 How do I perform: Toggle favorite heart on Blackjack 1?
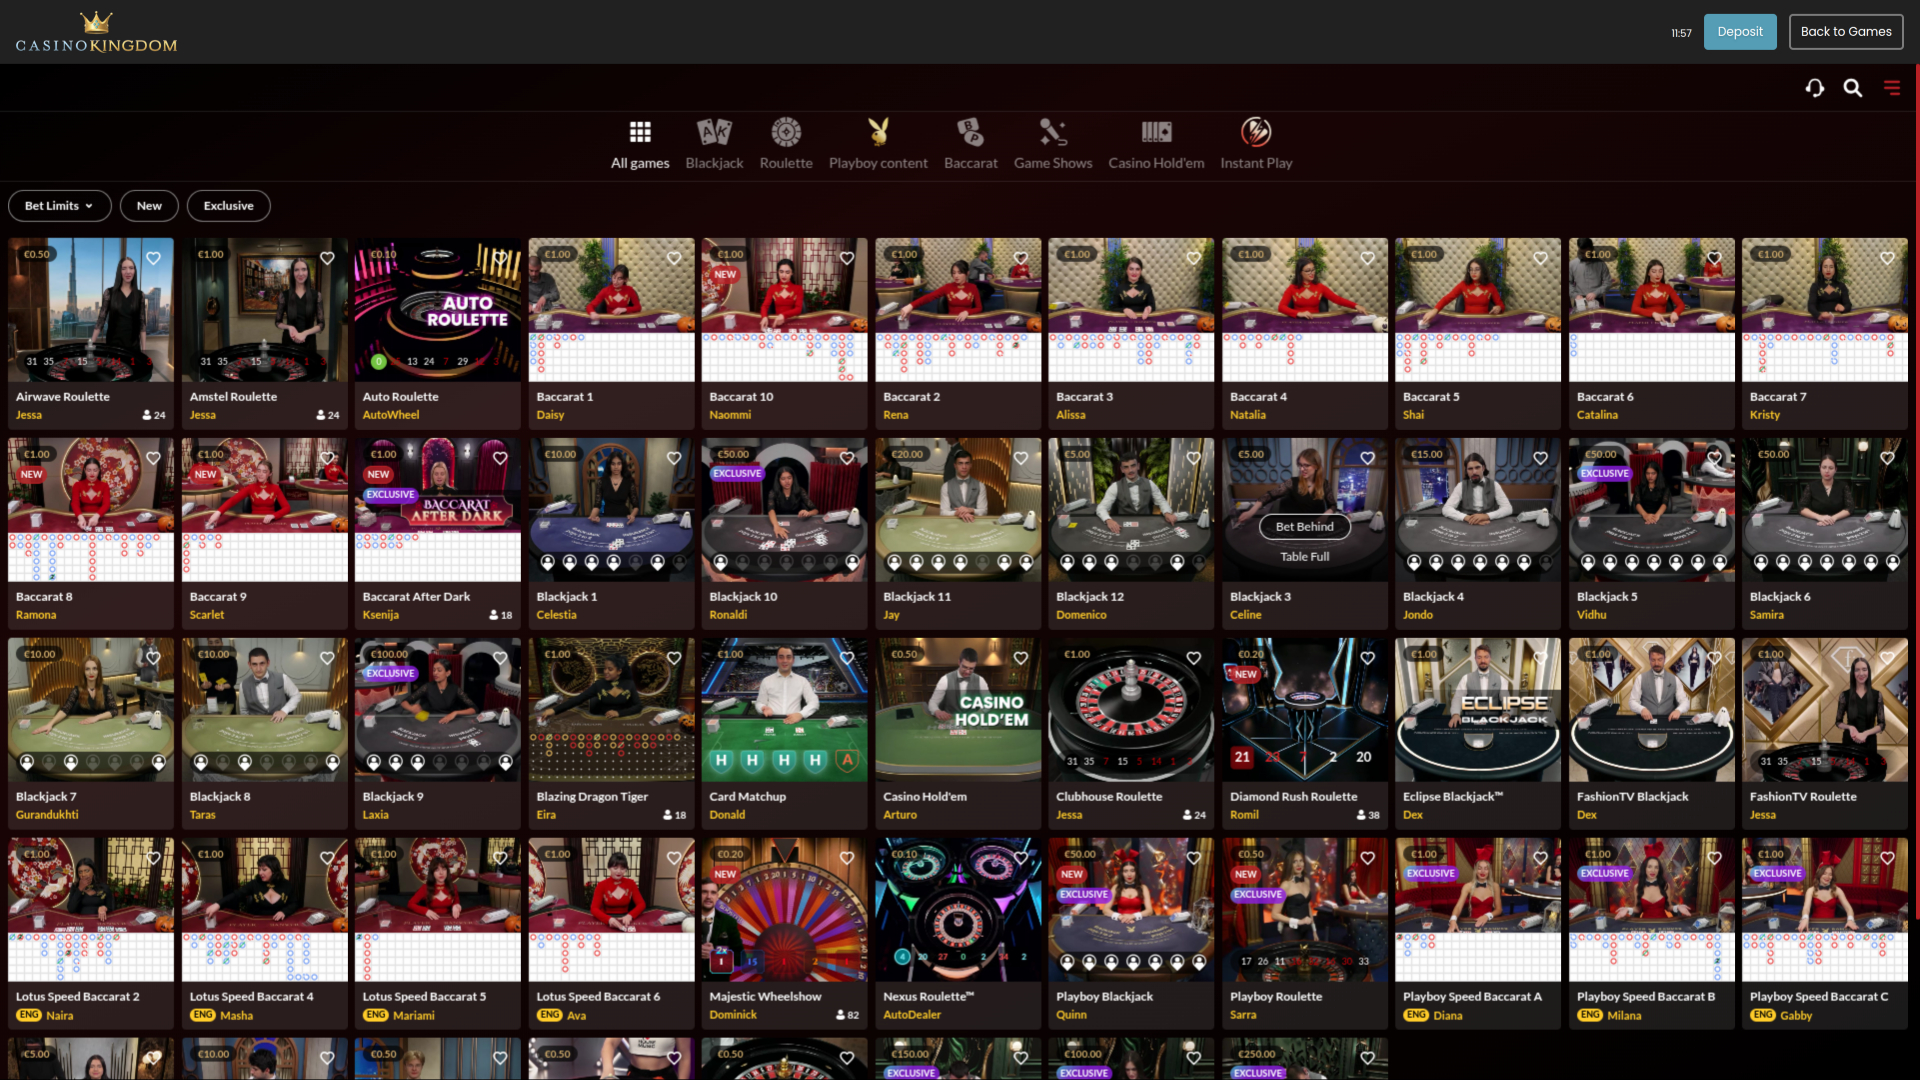click(x=674, y=458)
